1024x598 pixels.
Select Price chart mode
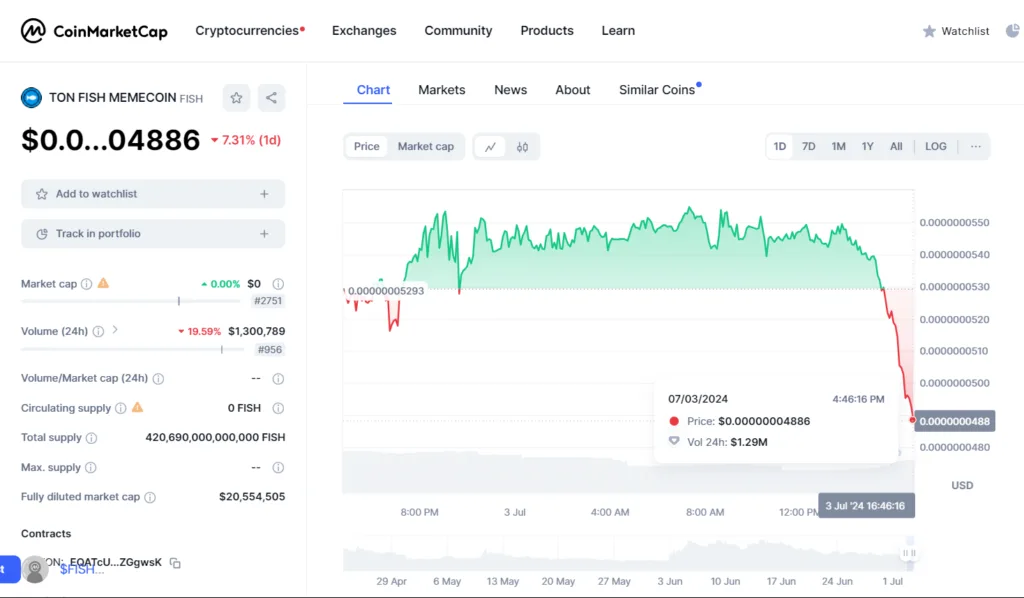point(366,146)
